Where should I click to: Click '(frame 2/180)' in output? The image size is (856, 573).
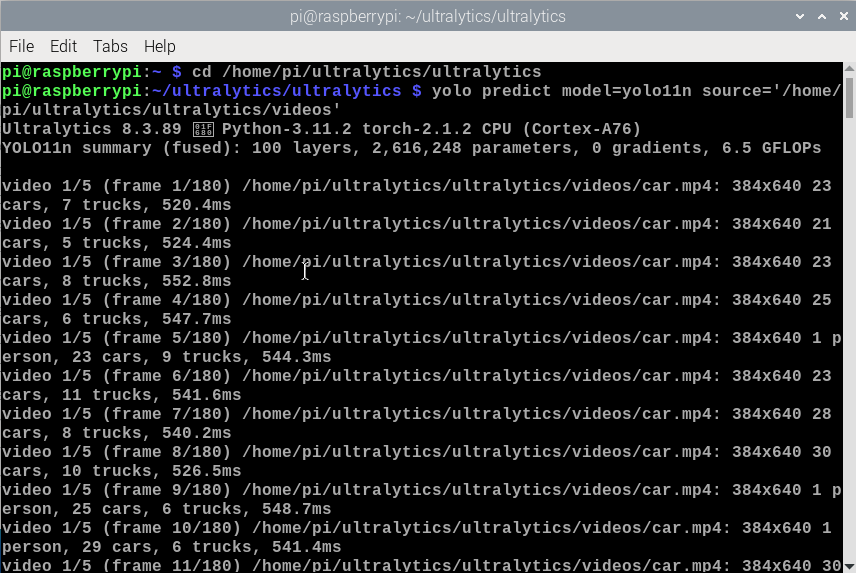pos(167,224)
